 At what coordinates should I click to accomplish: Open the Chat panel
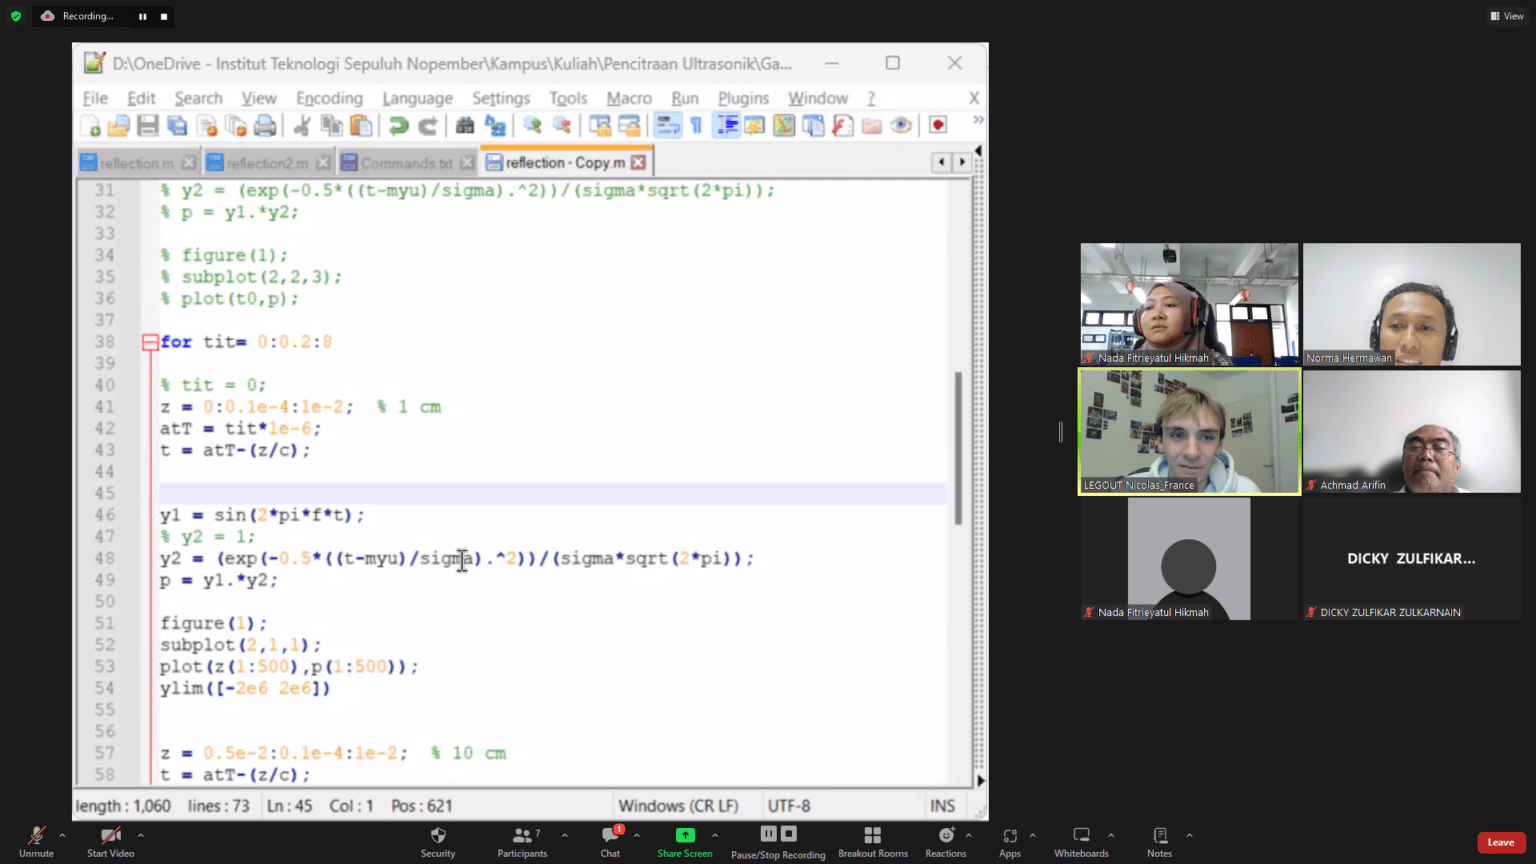[610, 842]
